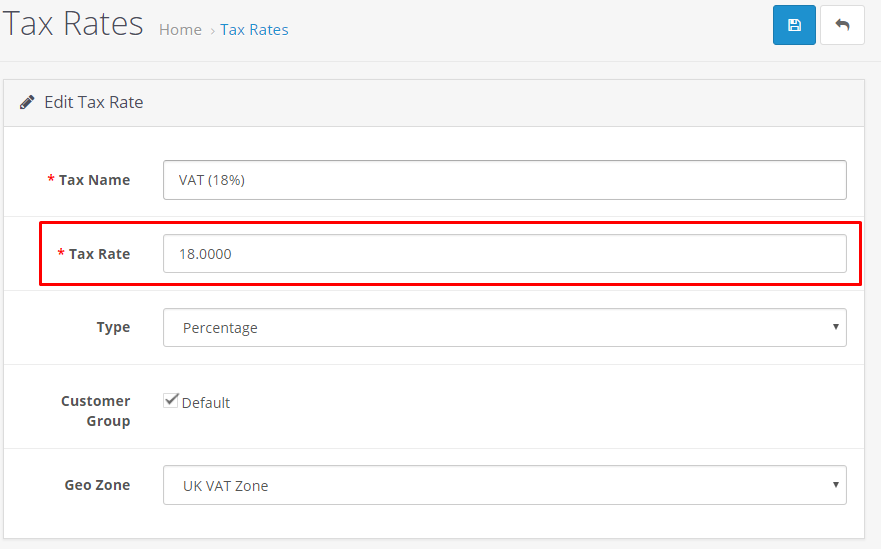
Task: Click the large Tax Rates page title
Action: click(73, 24)
